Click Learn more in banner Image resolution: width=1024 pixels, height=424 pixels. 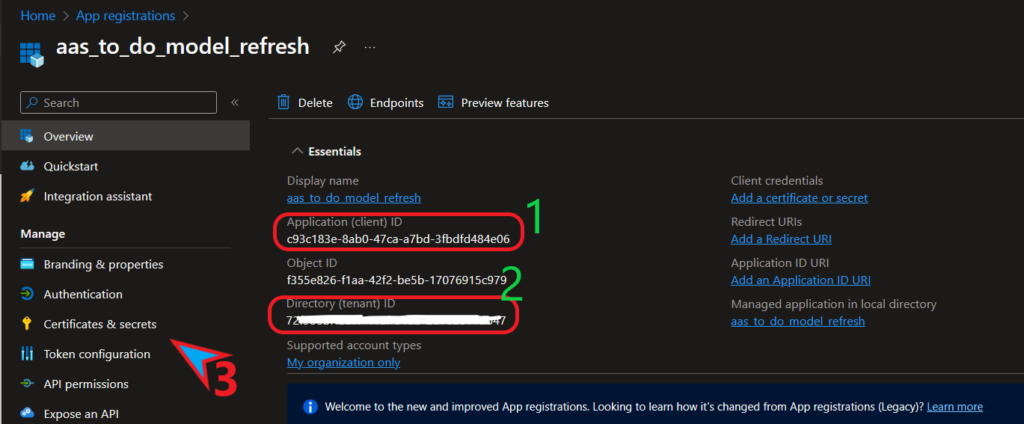[954, 406]
